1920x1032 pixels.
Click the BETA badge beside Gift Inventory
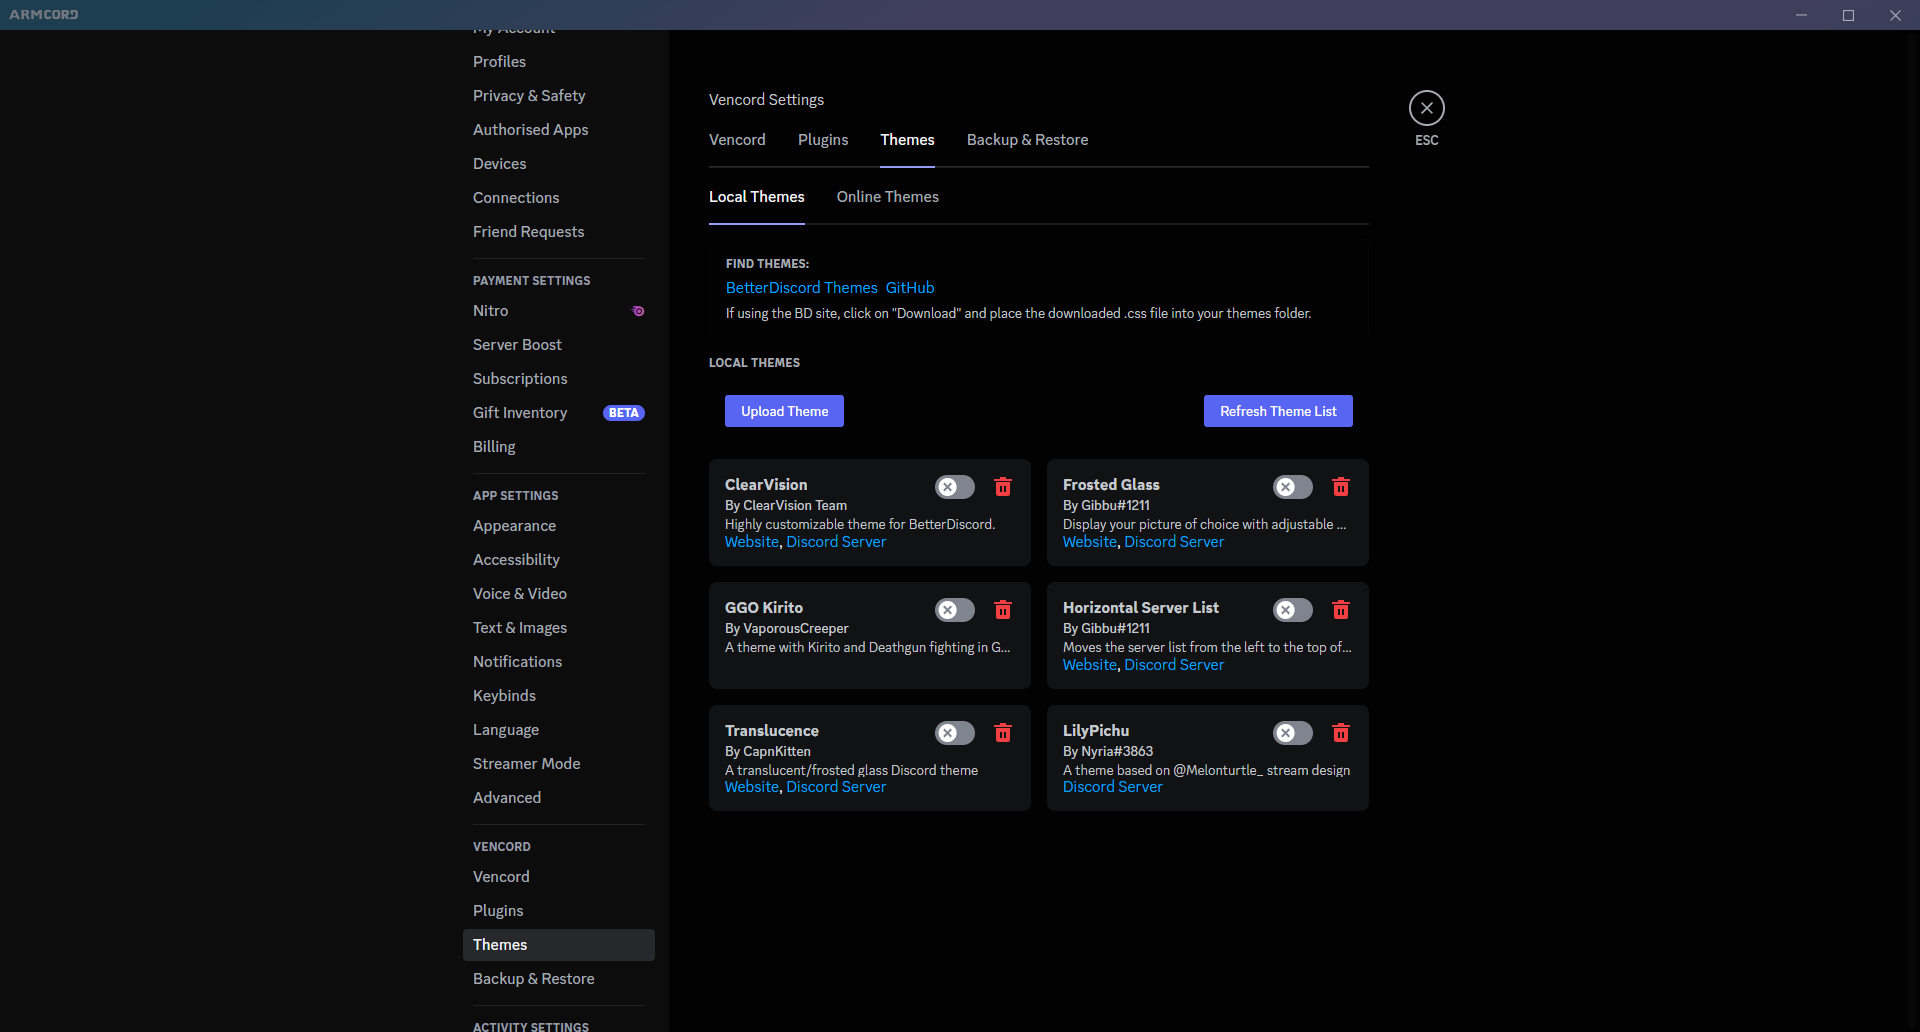click(624, 413)
